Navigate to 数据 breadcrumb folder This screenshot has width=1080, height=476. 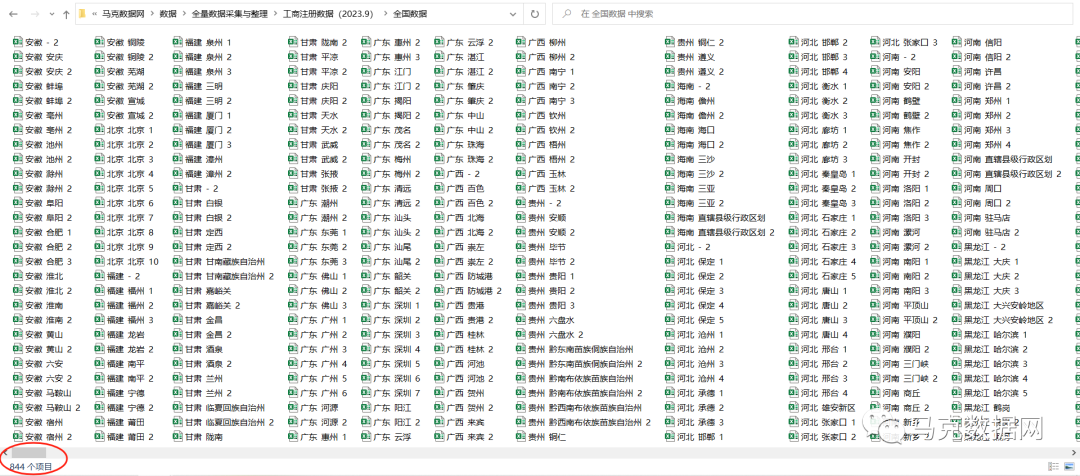pos(167,14)
